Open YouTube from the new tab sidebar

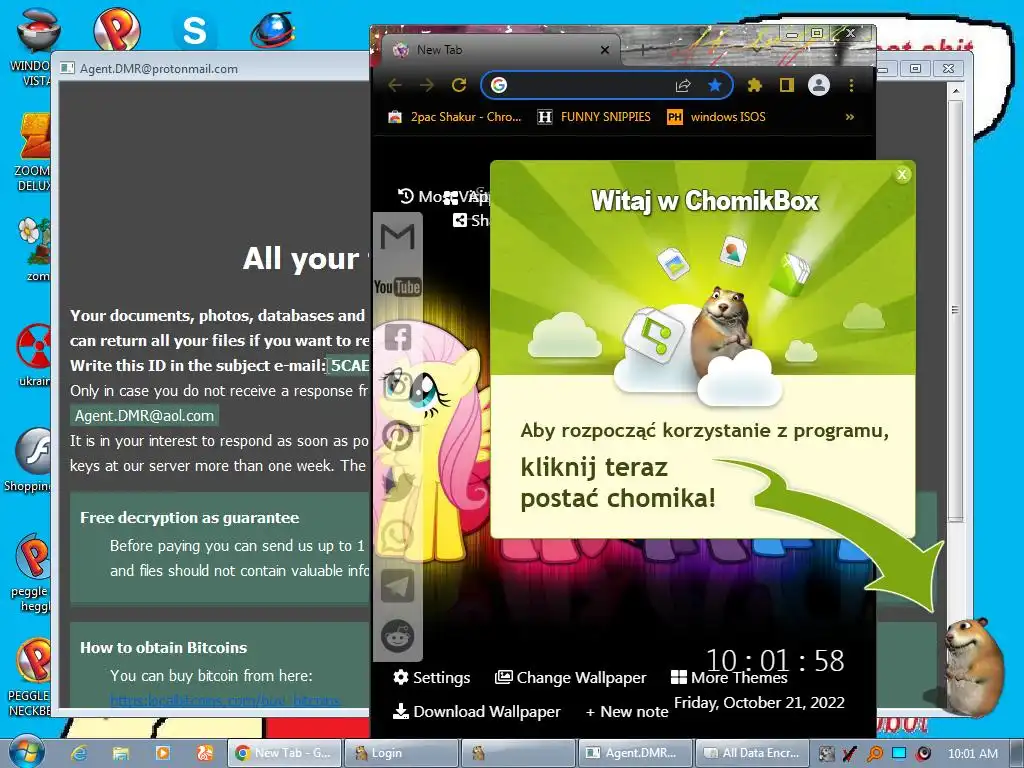pyautogui.click(x=398, y=287)
